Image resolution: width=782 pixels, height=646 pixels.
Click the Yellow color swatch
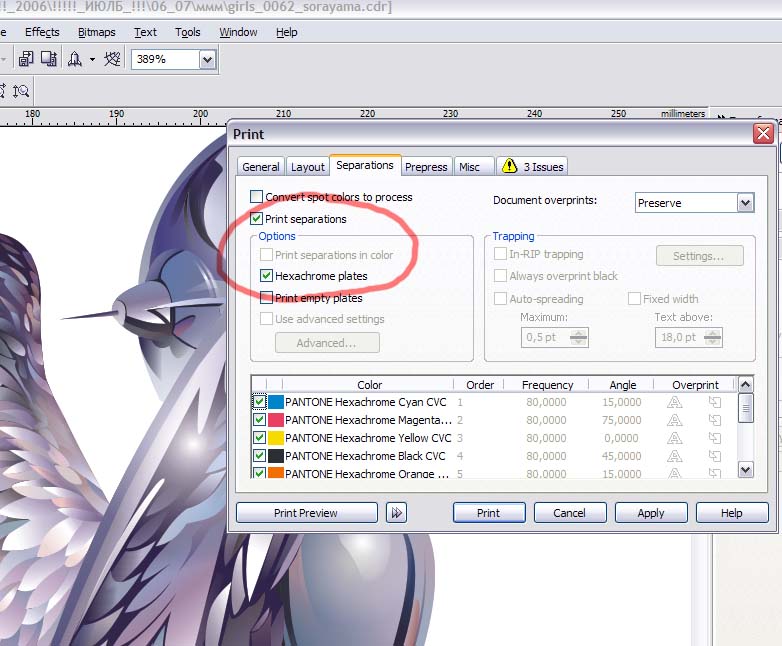click(x=276, y=437)
